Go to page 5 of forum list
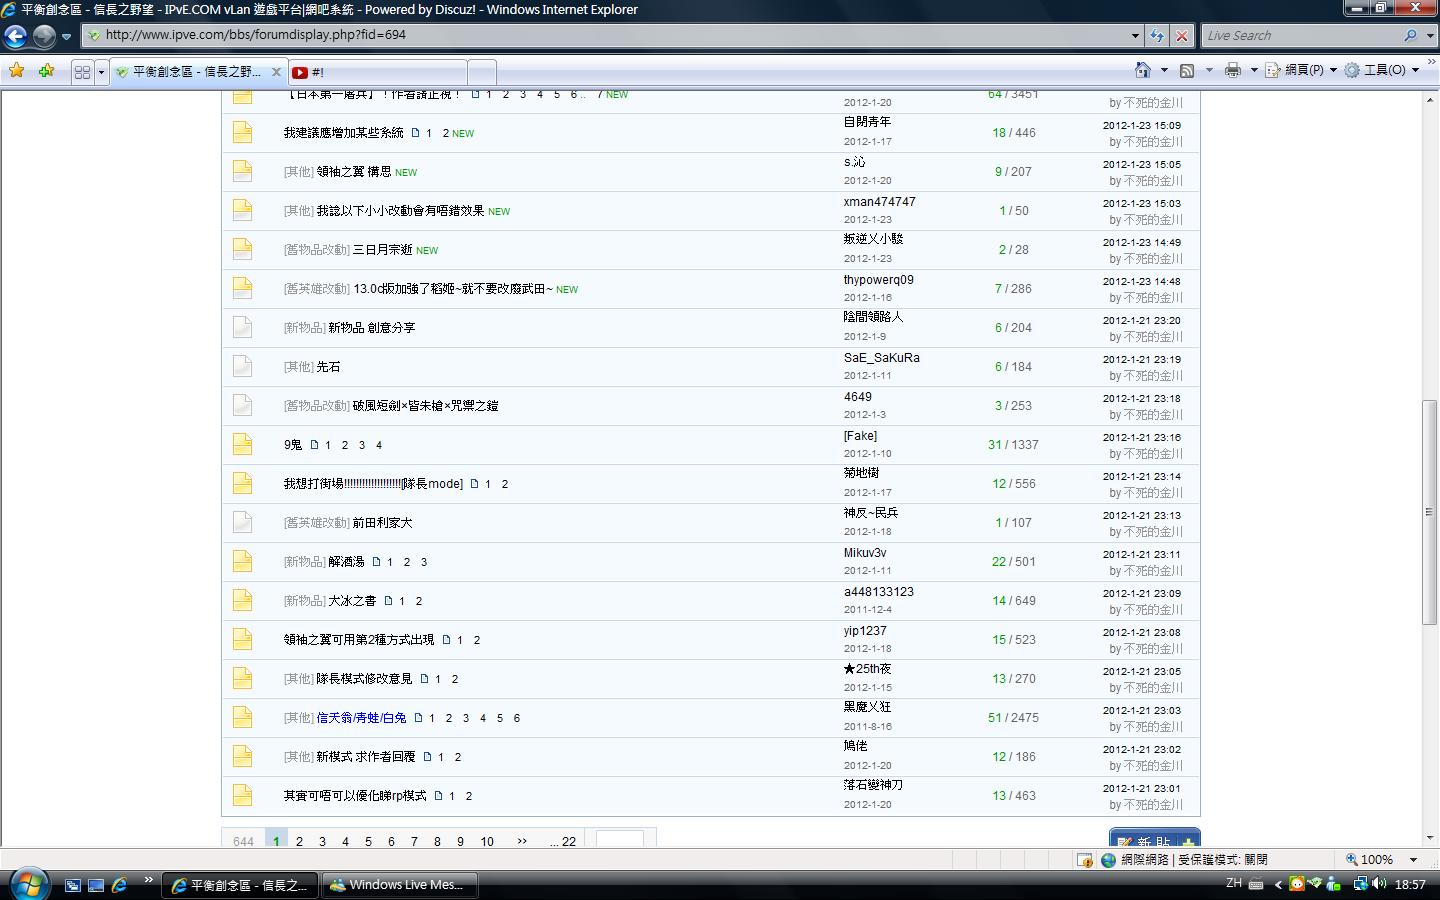Viewport: 1440px width, 900px height. (368, 842)
